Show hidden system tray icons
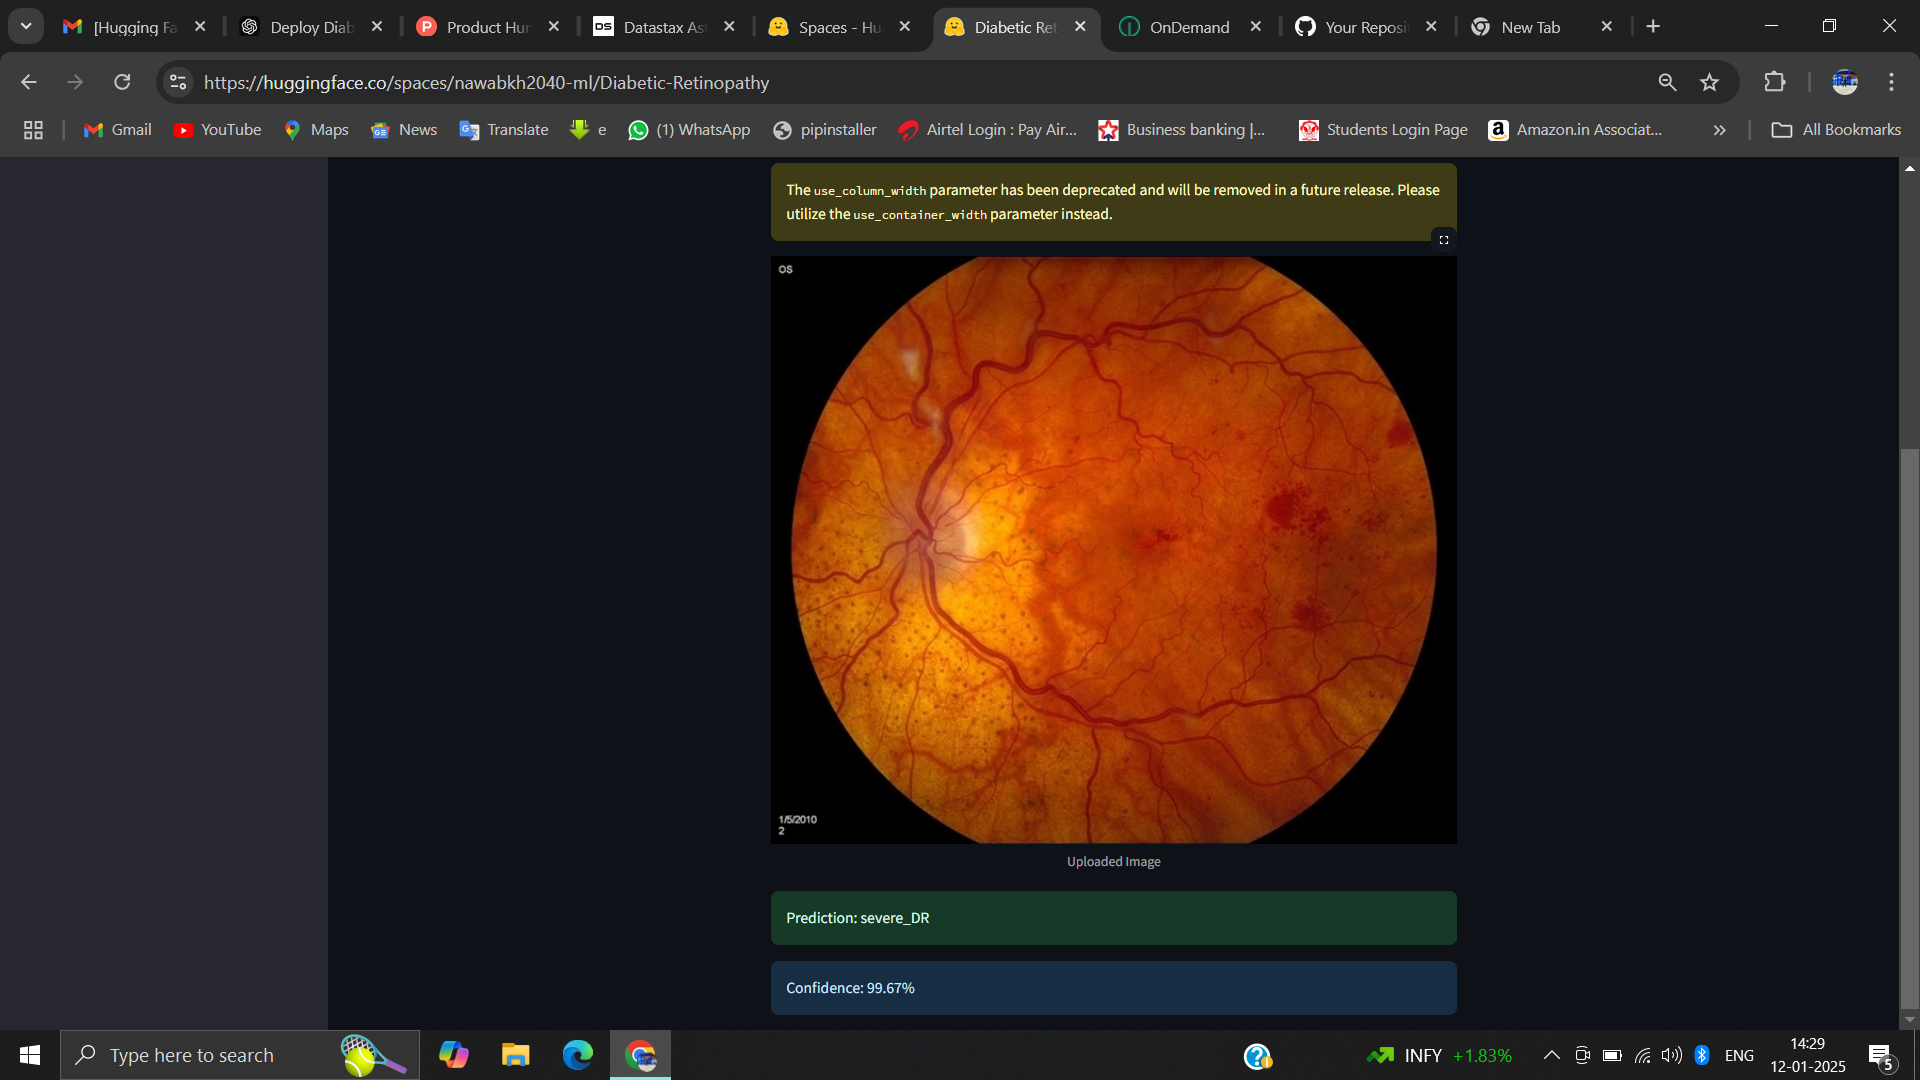Screen dimensions: 1920x1080 tap(1551, 1055)
